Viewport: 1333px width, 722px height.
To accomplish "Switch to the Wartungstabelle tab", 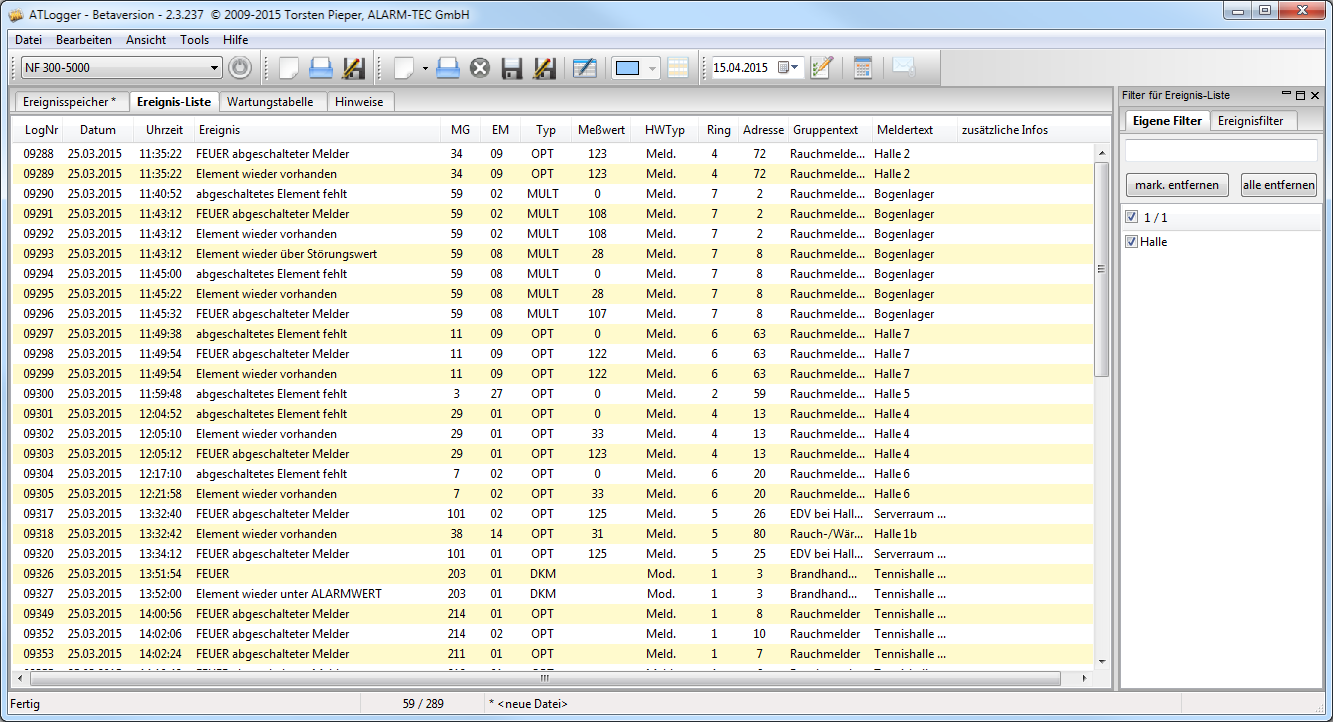I will (x=270, y=102).
